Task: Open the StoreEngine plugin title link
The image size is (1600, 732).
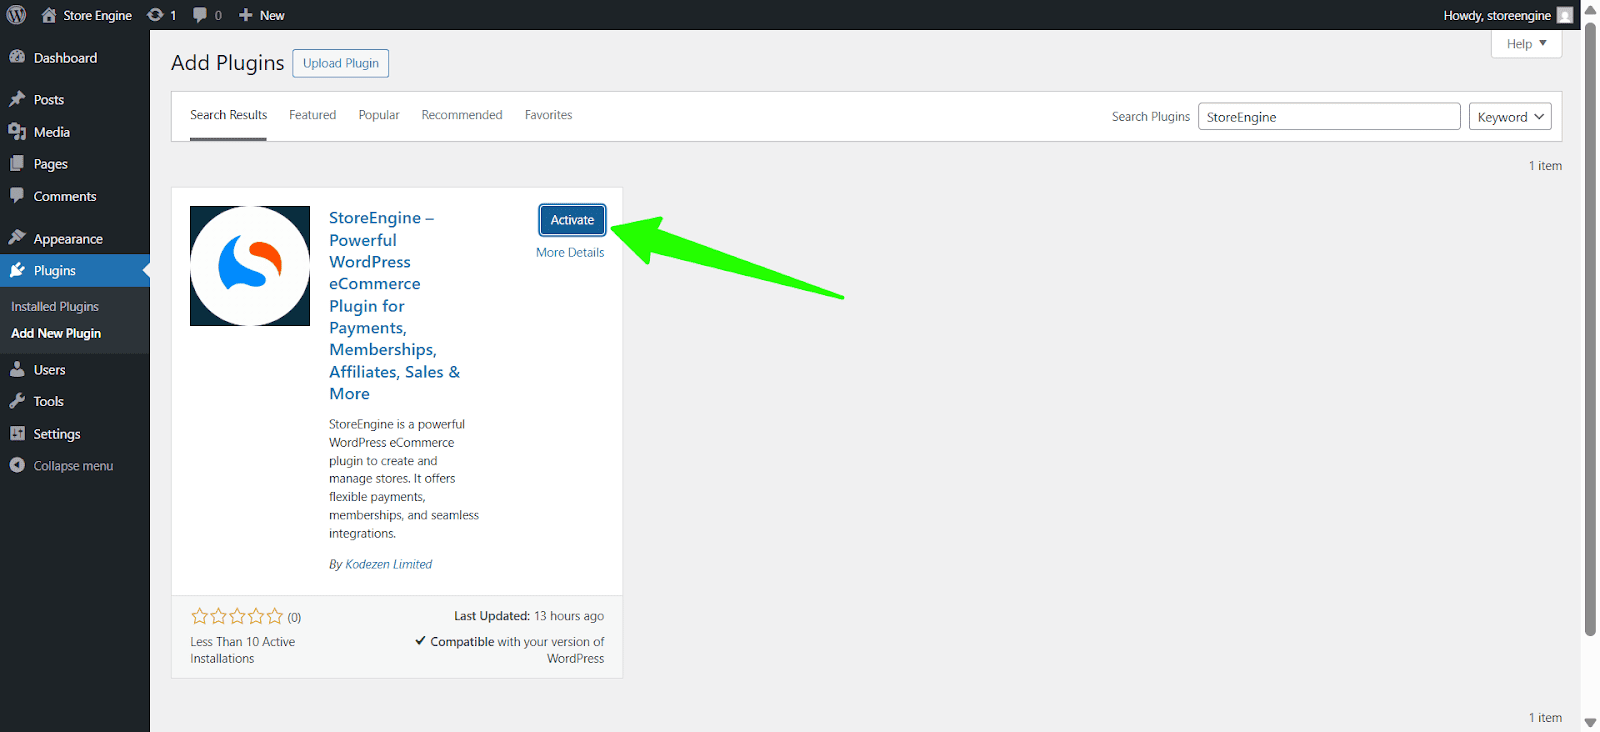Action: (x=394, y=306)
